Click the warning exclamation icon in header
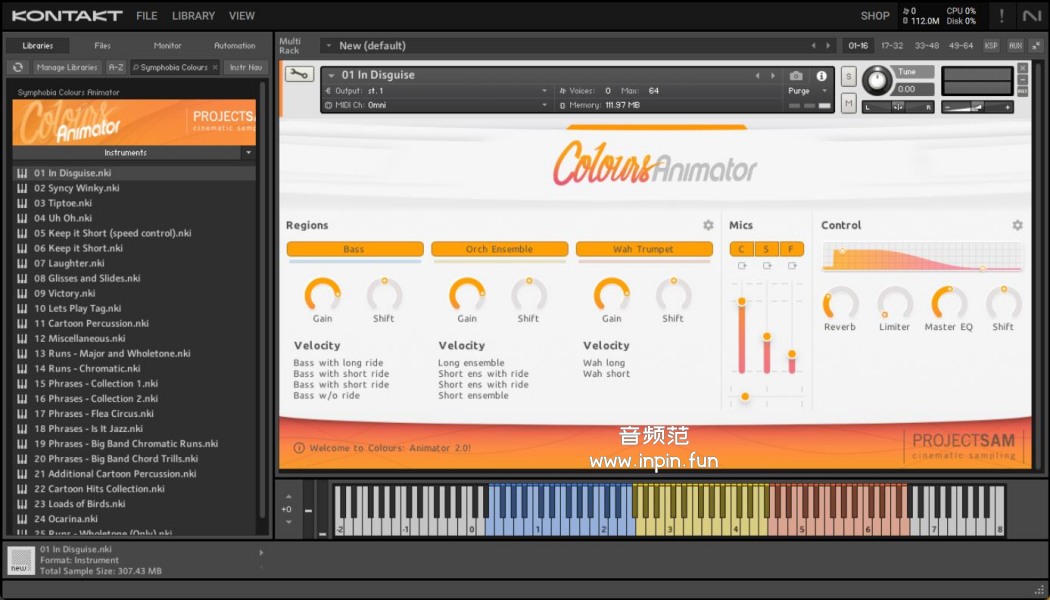 (x=1001, y=15)
